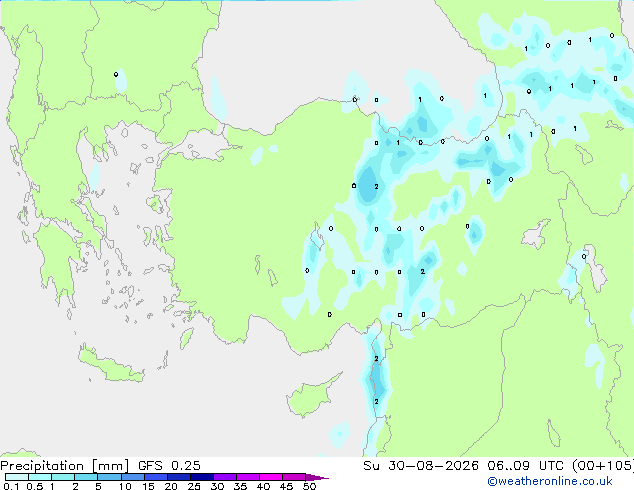Choose the 2–5 mm legend swatch
Screen dimensions: 634x490
pos(86,477)
